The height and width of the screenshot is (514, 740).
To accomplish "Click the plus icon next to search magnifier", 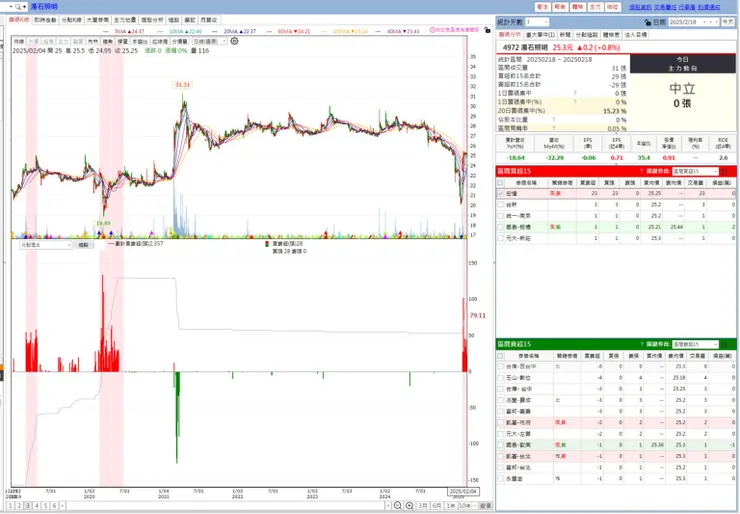I will pyautogui.click(x=25, y=7).
